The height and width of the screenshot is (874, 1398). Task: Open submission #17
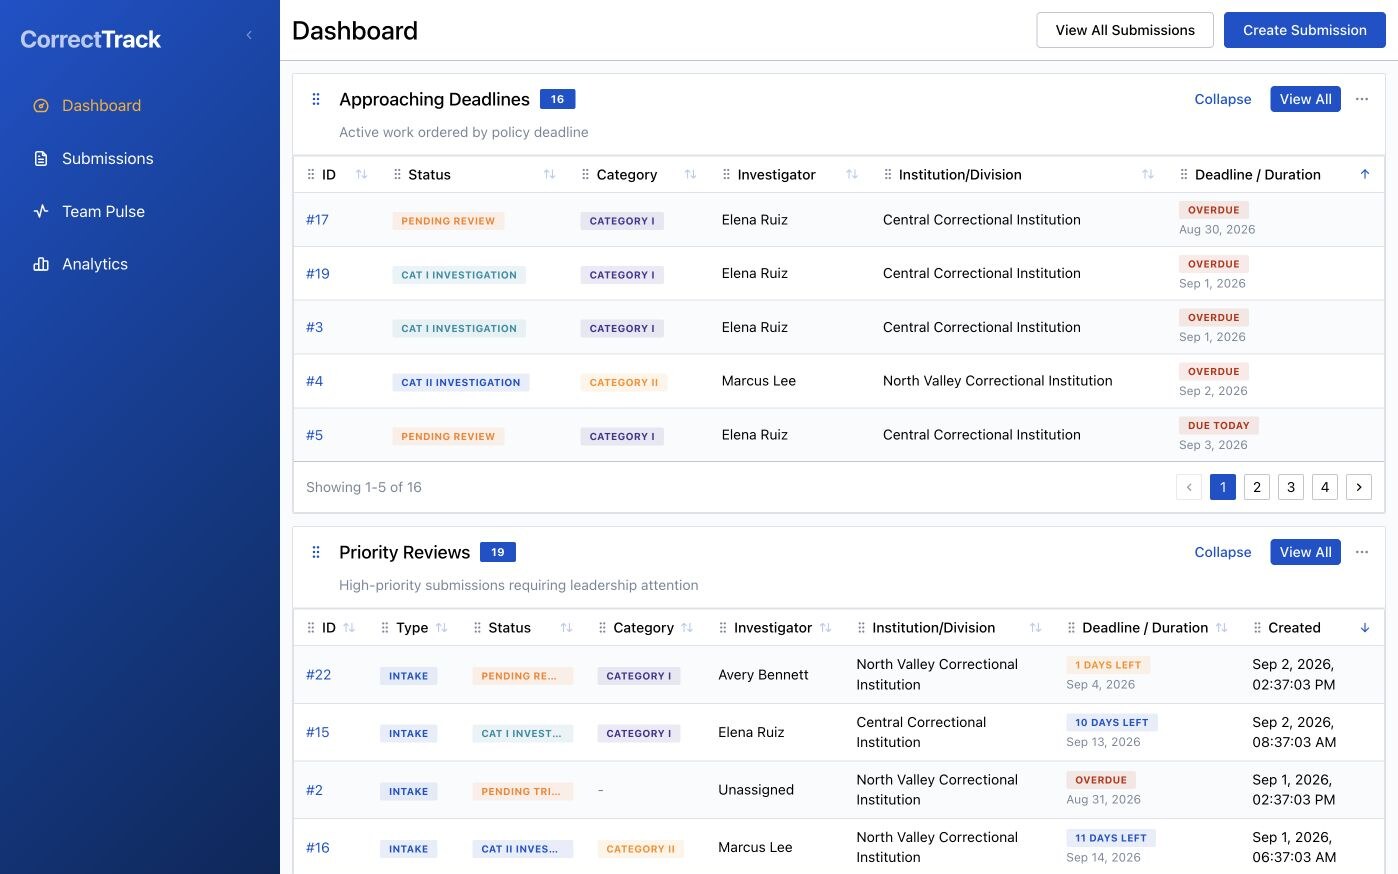[x=317, y=220]
